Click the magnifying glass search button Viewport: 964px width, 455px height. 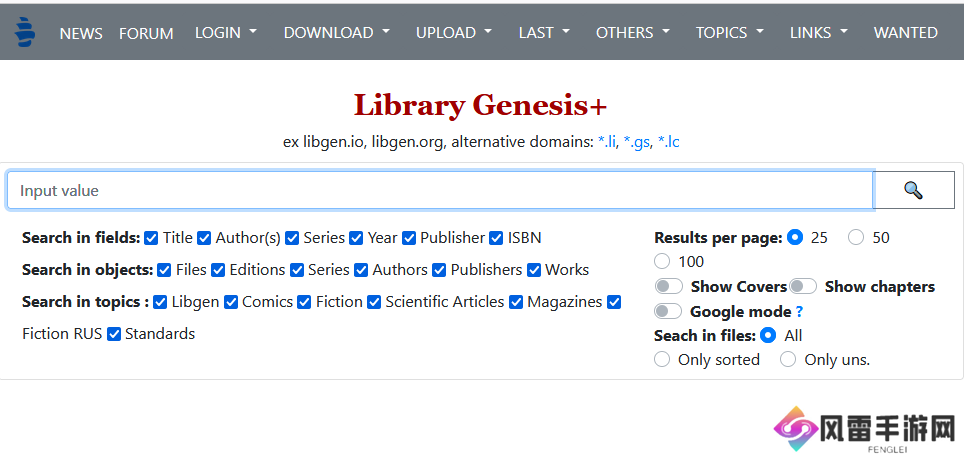(x=914, y=190)
